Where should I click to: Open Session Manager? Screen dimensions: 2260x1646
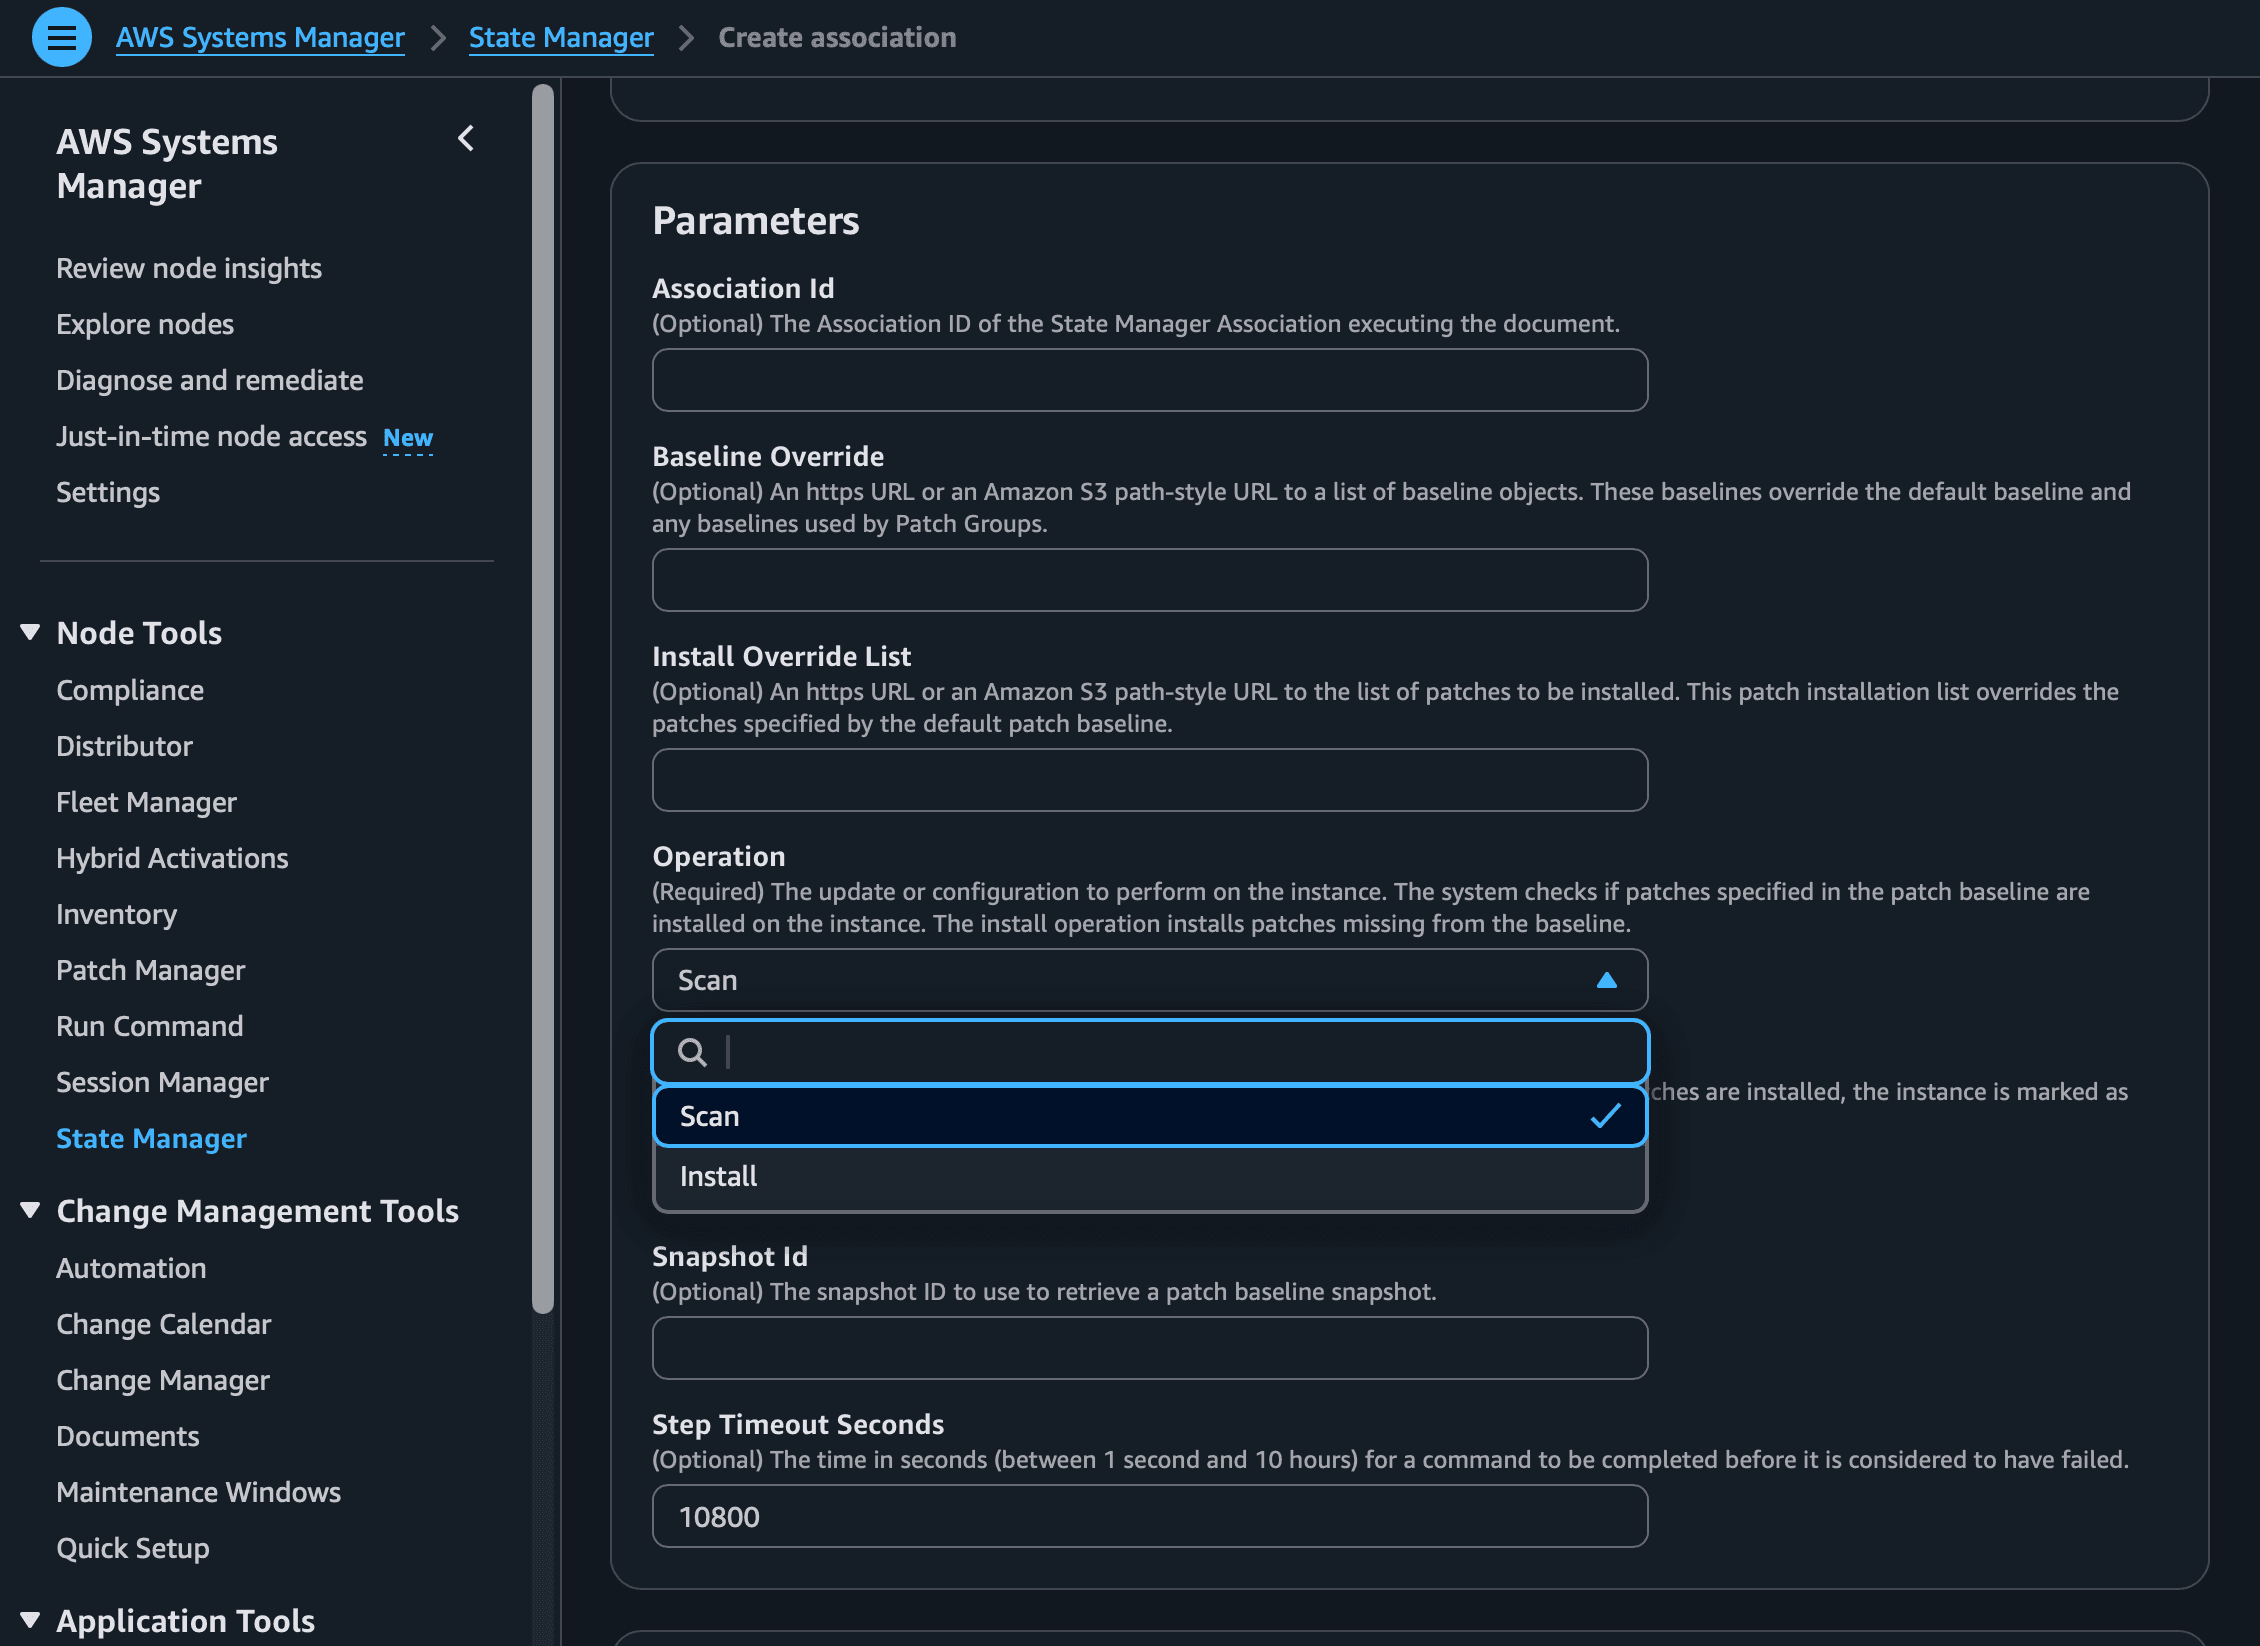(x=162, y=1082)
